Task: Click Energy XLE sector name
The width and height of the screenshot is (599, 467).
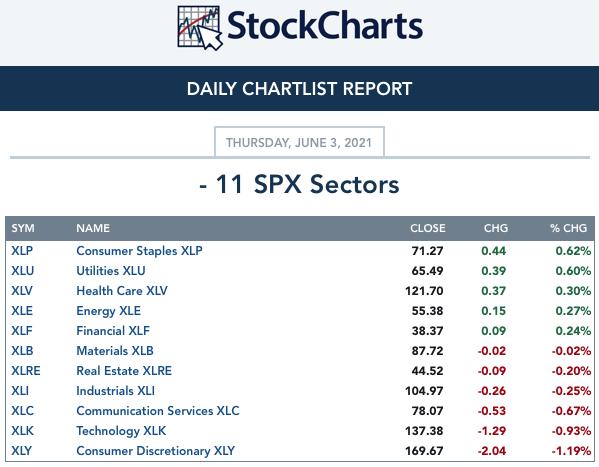Action: [108, 311]
